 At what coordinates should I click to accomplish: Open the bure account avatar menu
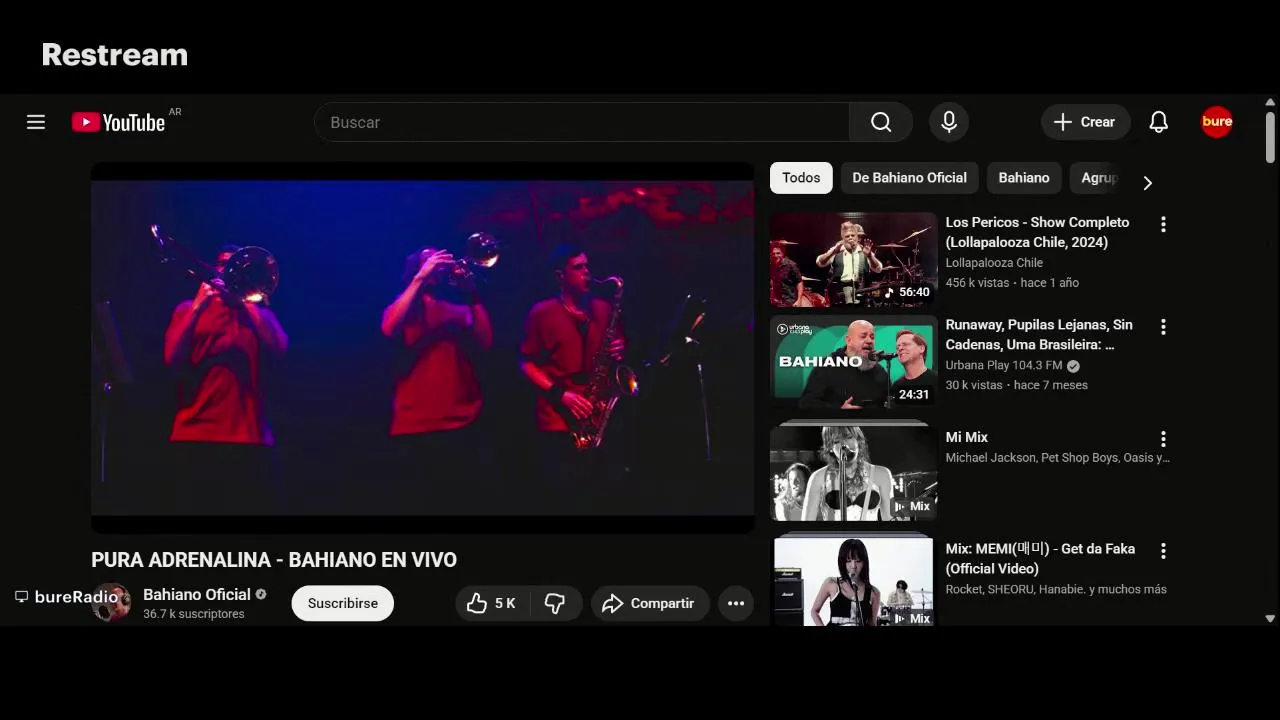pyautogui.click(x=1217, y=122)
